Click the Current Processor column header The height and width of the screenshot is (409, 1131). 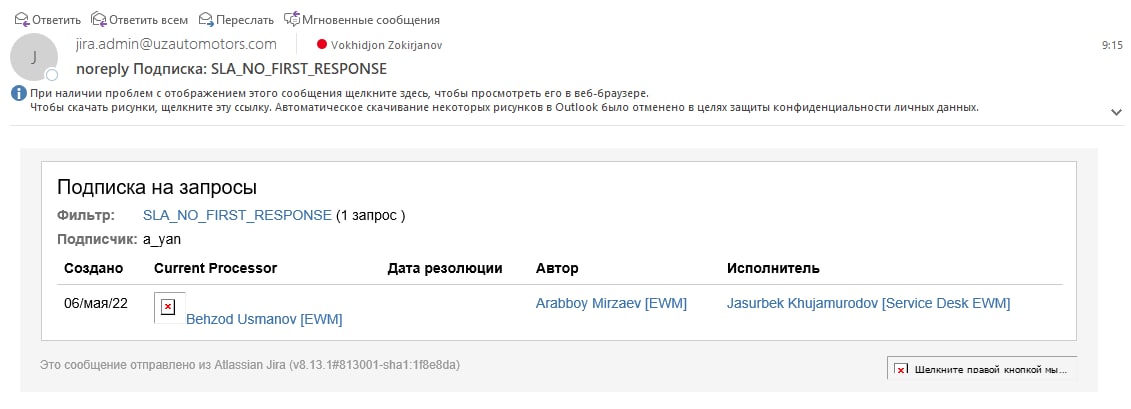[216, 268]
